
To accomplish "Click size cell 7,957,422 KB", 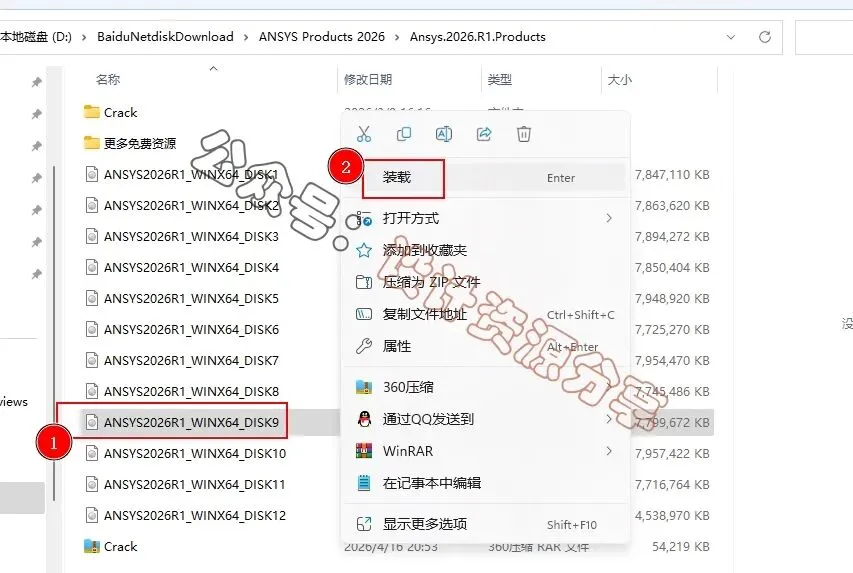I will (672, 454).
